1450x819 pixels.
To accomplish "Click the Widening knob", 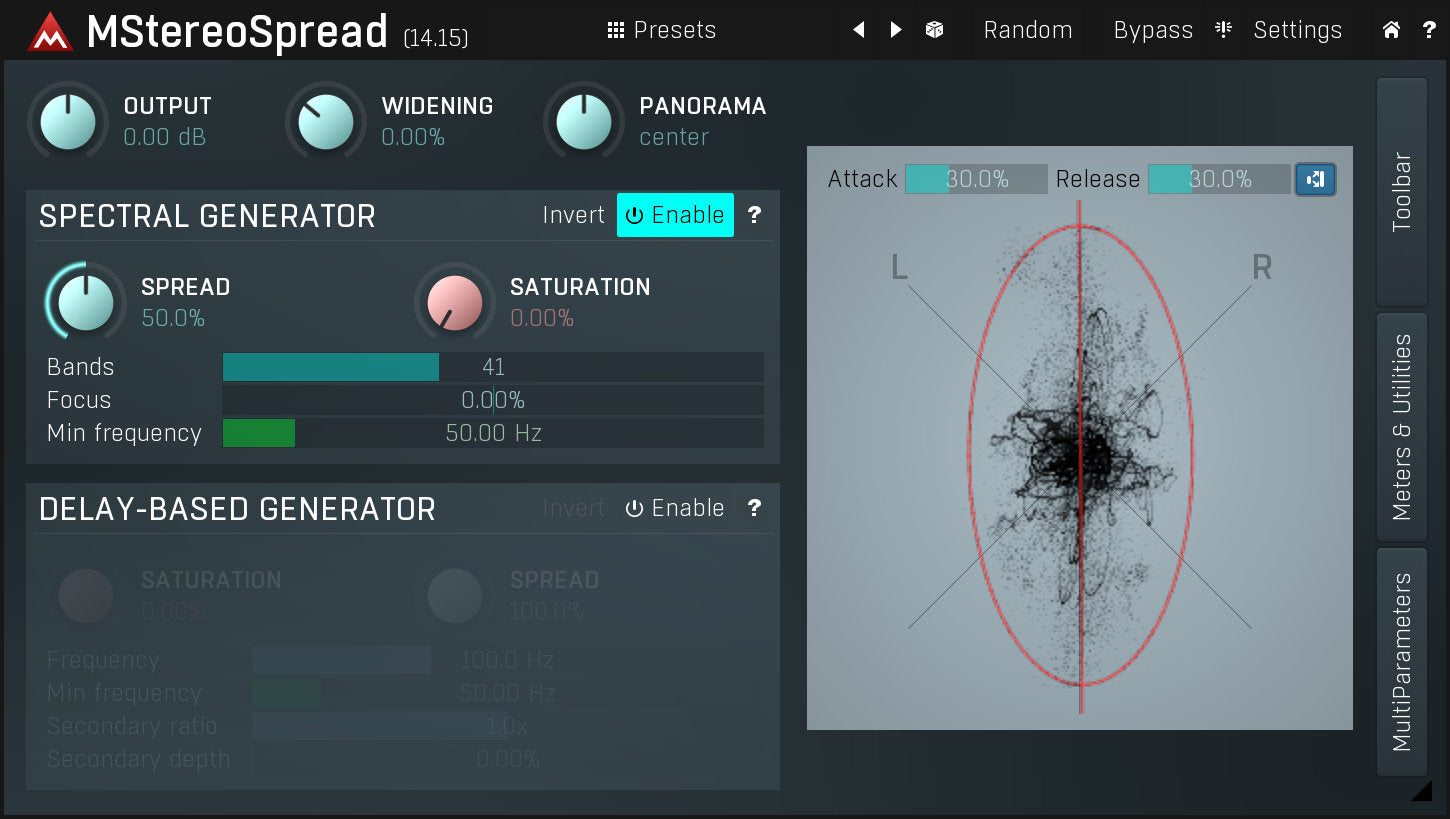I will pyautogui.click(x=326, y=123).
